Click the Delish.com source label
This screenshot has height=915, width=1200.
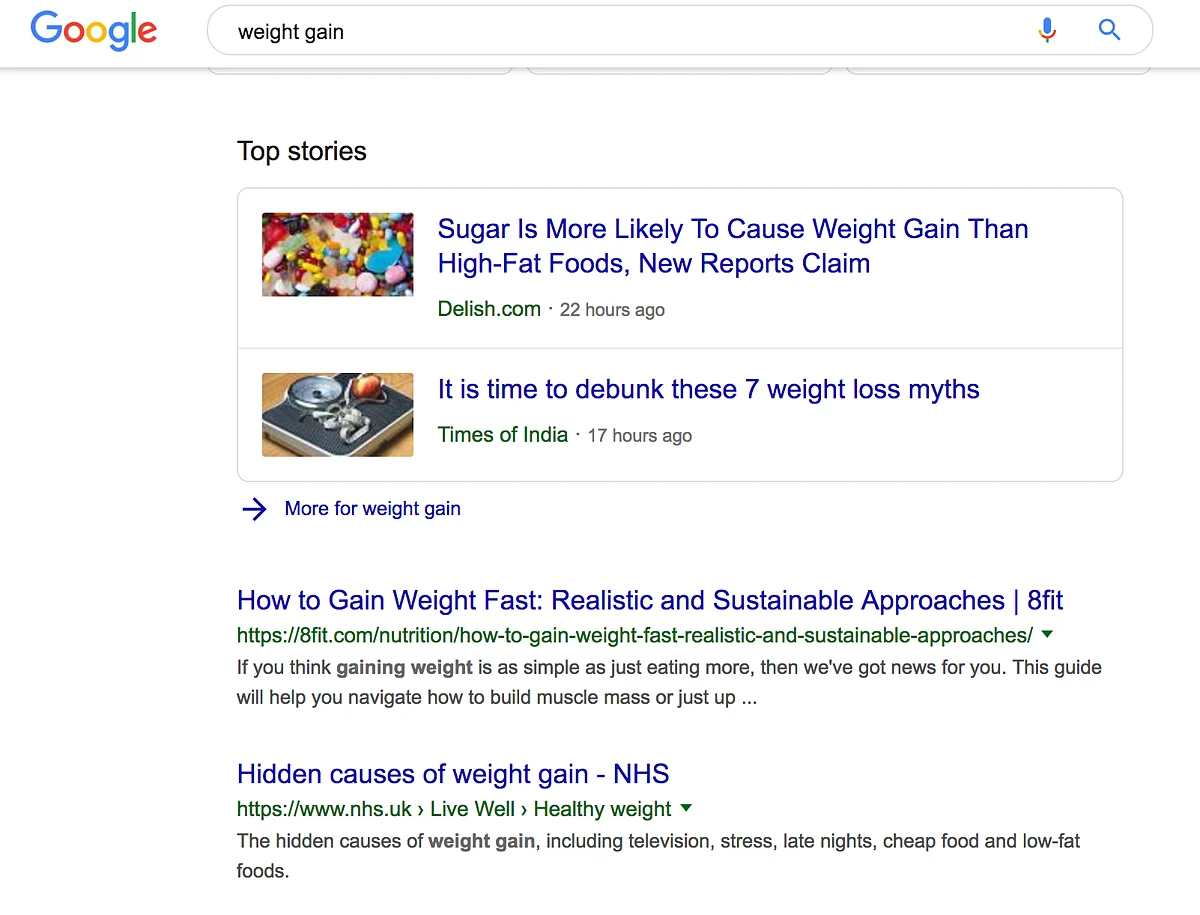tap(489, 309)
